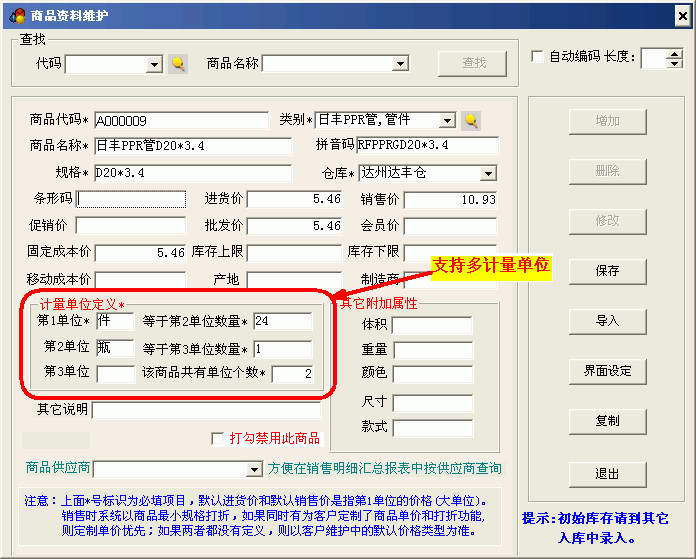Click the 其它说明 input field
Image resolution: width=696 pixels, height=559 pixels.
coord(206,410)
